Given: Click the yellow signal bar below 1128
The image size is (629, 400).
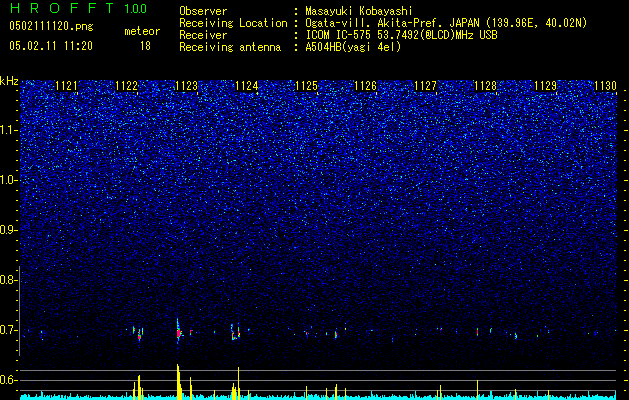Looking at the screenshot, I should click(477, 389).
